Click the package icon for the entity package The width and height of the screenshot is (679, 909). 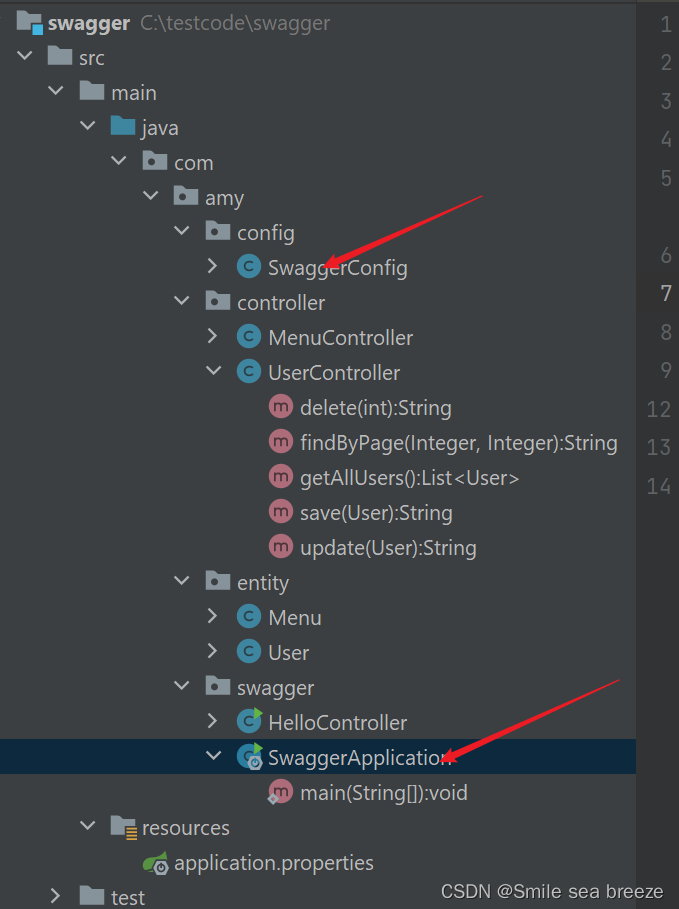(218, 581)
